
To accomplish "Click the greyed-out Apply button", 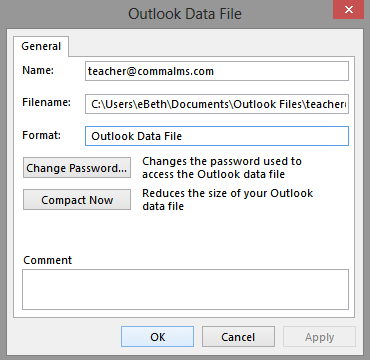I will point(319,337).
